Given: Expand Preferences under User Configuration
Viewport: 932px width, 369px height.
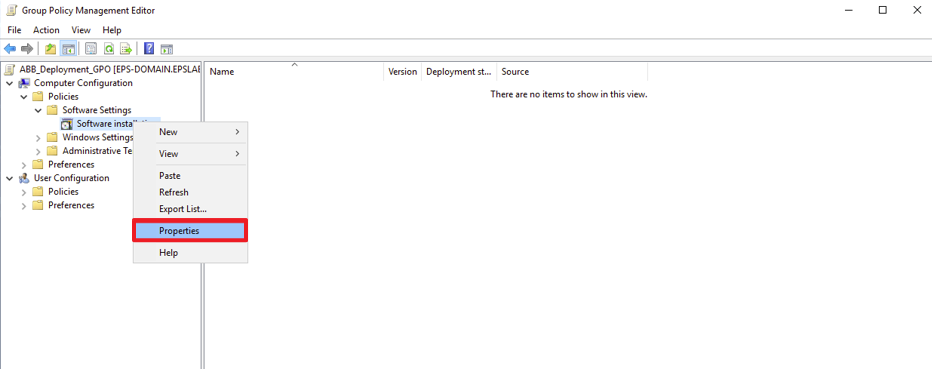Looking at the screenshot, I should pyautogui.click(x=24, y=206).
